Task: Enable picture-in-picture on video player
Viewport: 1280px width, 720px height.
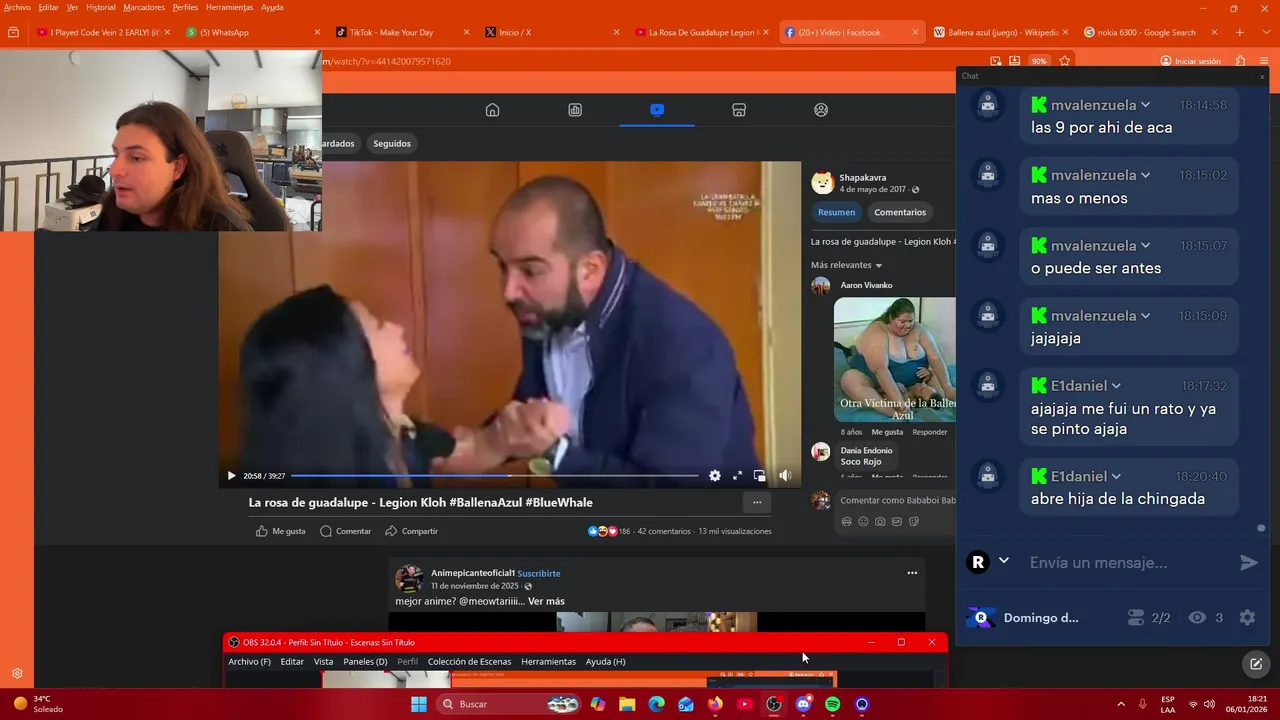Action: pos(760,476)
